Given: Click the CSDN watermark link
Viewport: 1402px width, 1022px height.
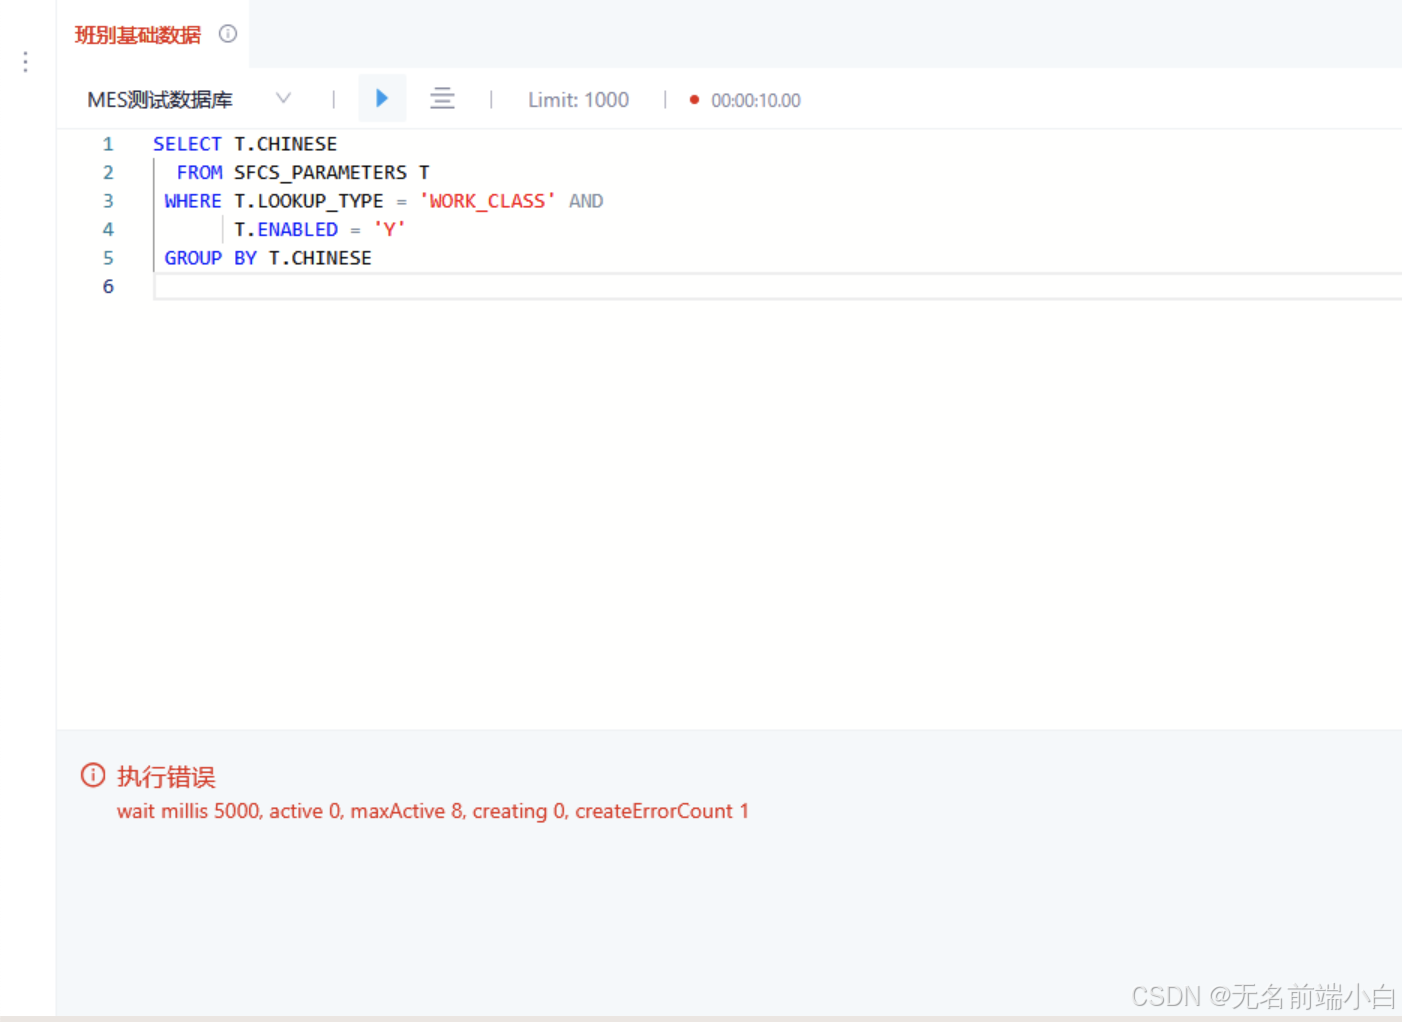Looking at the screenshot, I should 1265,996.
